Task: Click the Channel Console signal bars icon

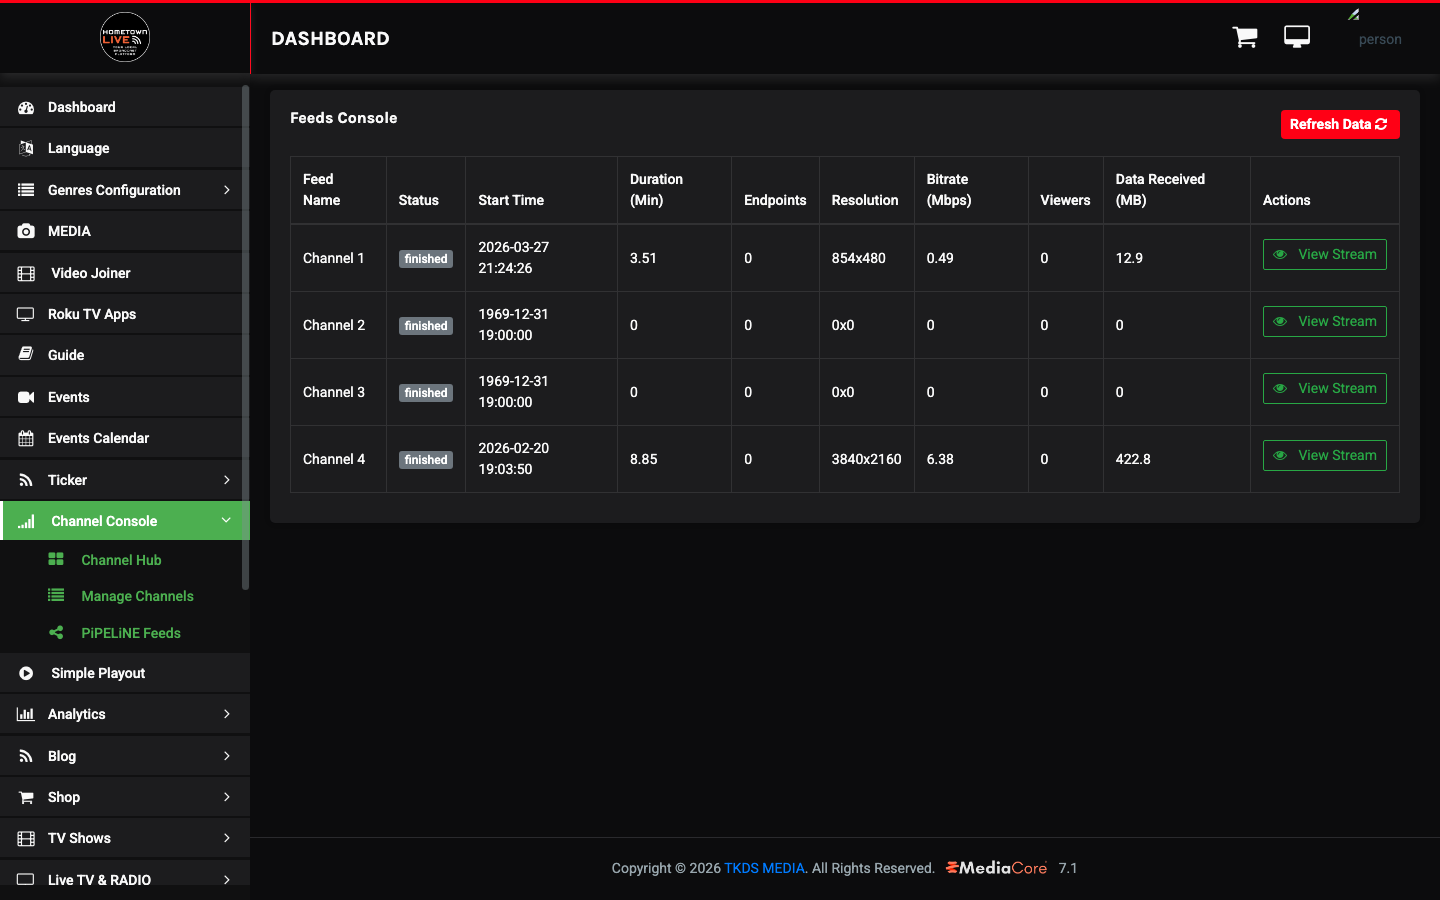Action: (26, 521)
